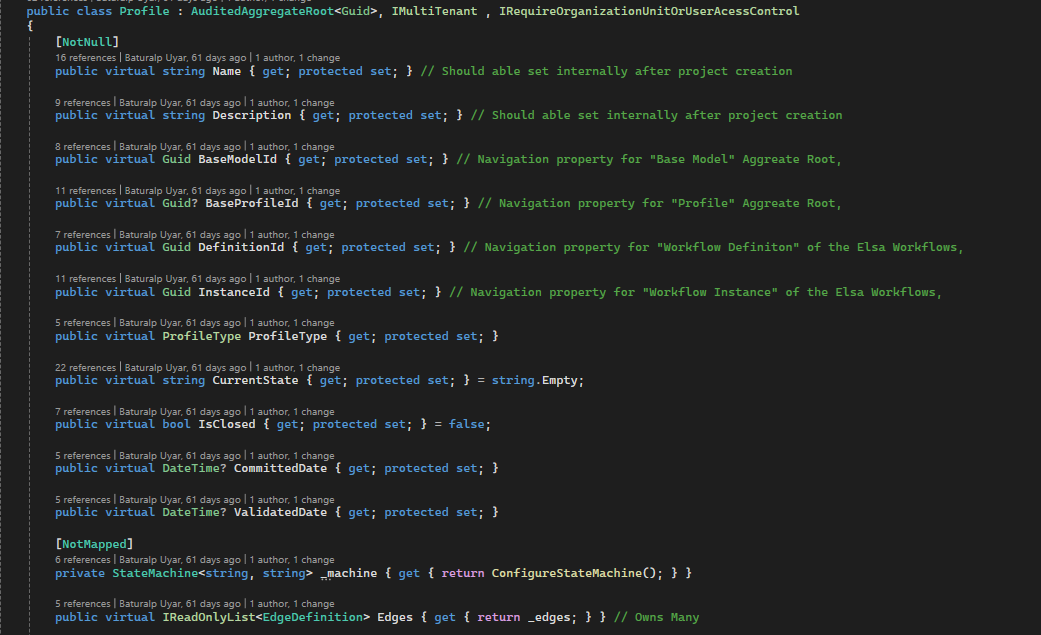Show the 22 references for CurrentState property

85,367
